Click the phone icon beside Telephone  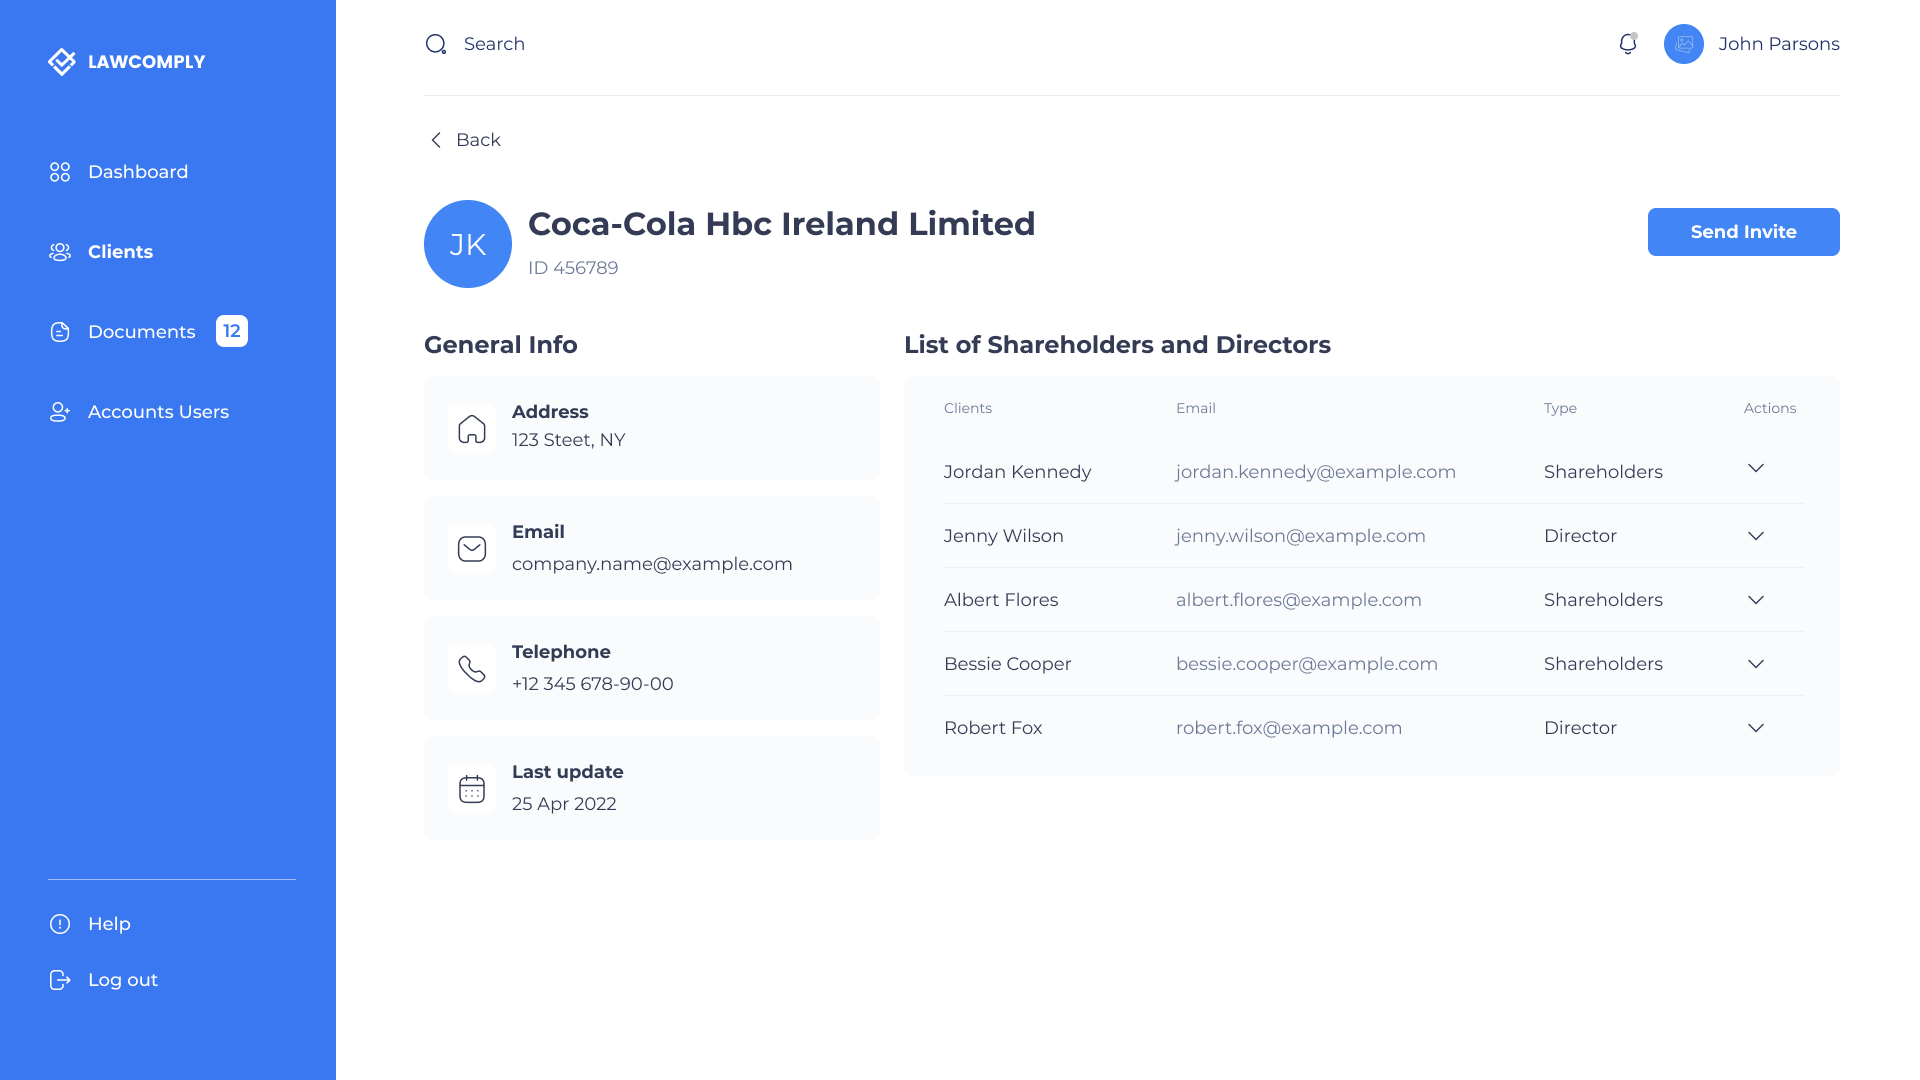[x=472, y=669]
